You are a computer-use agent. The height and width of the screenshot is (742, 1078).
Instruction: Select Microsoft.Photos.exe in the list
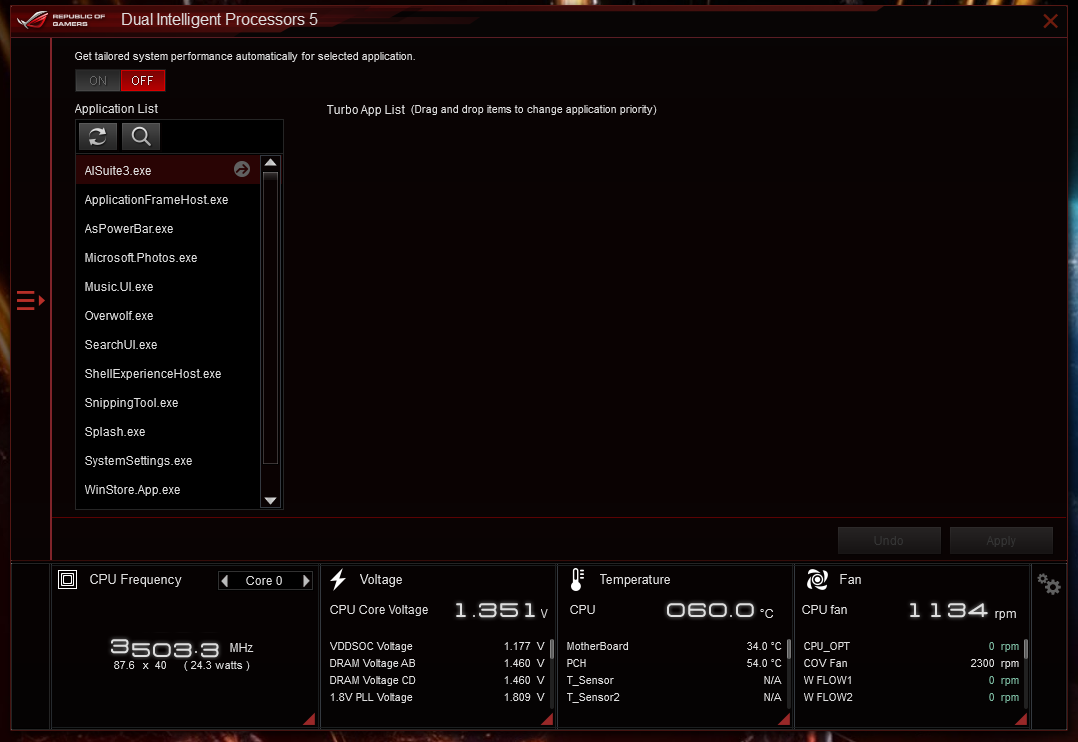tap(168, 257)
